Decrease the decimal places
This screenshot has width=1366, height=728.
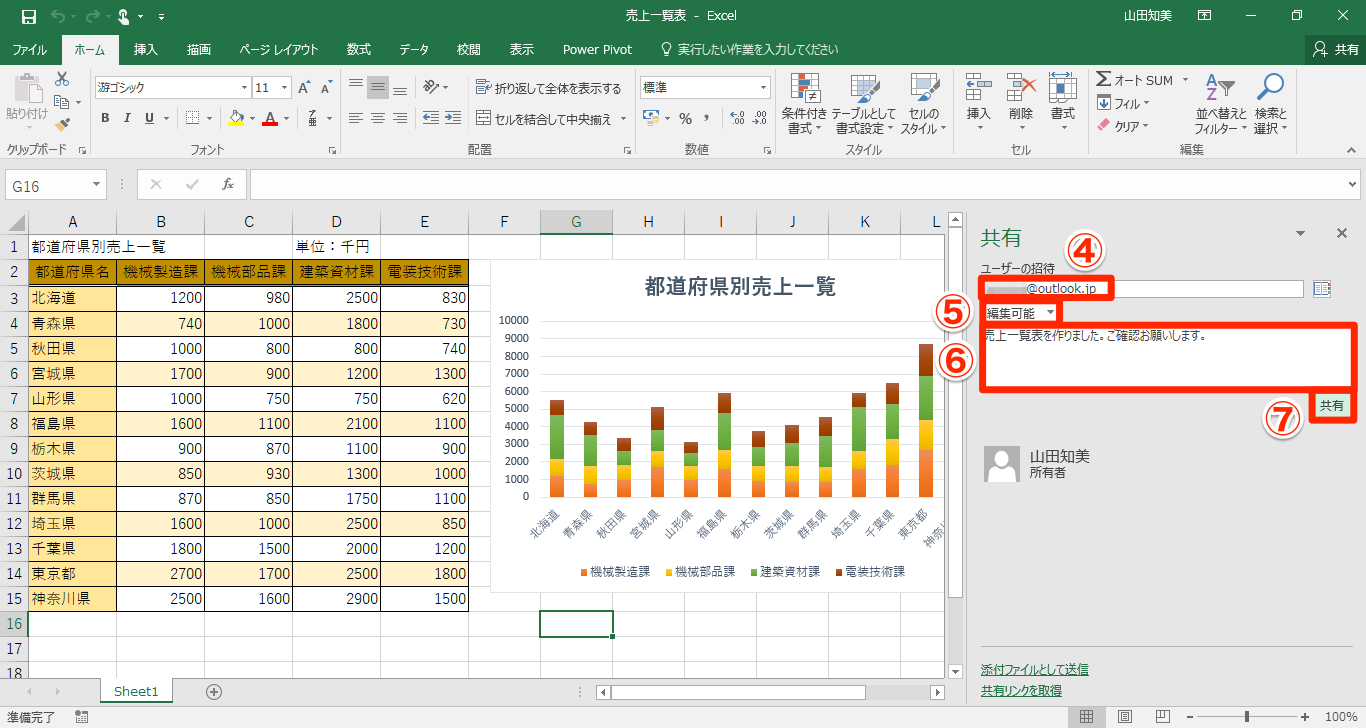tap(761, 118)
